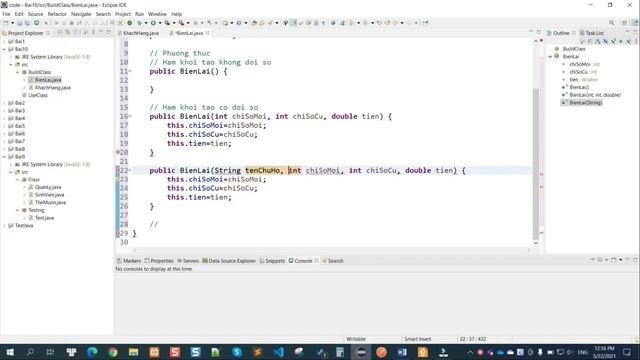
Task: Open the File menu
Action: click(6, 14)
